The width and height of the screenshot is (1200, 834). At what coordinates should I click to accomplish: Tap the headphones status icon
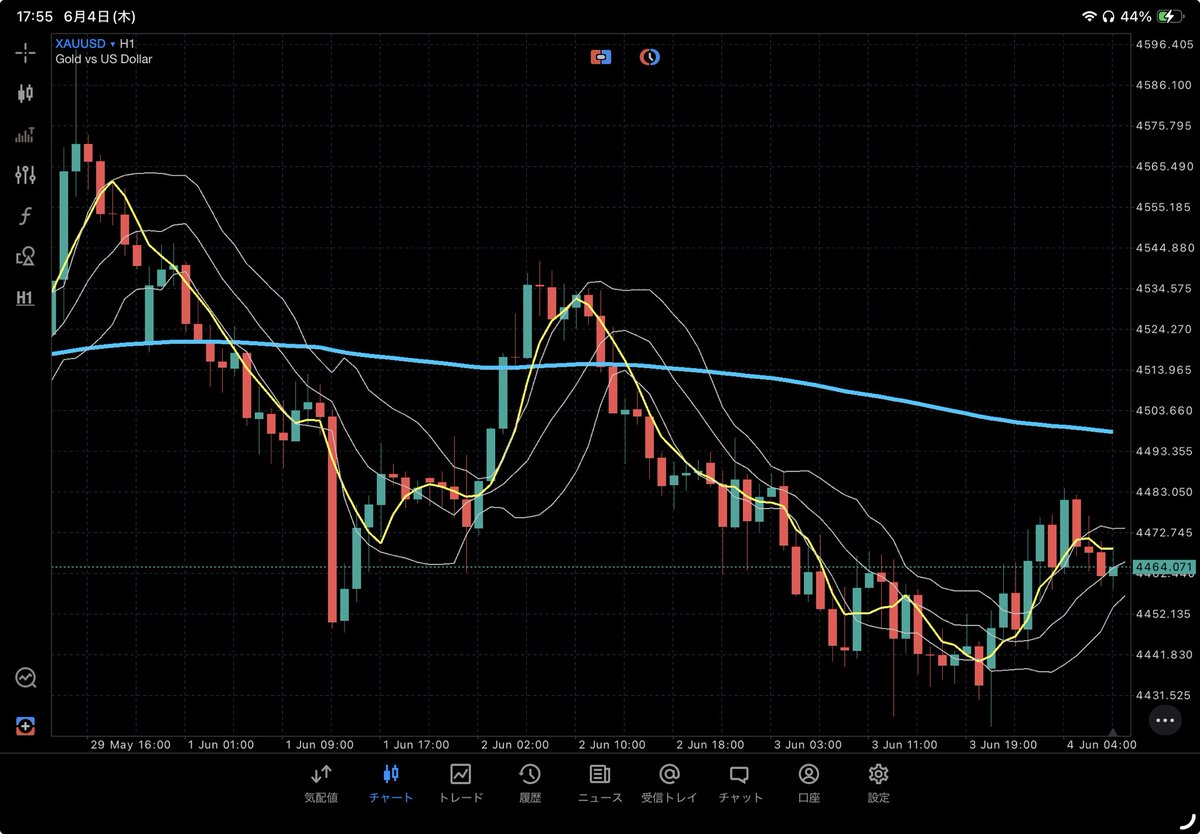pos(1109,16)
